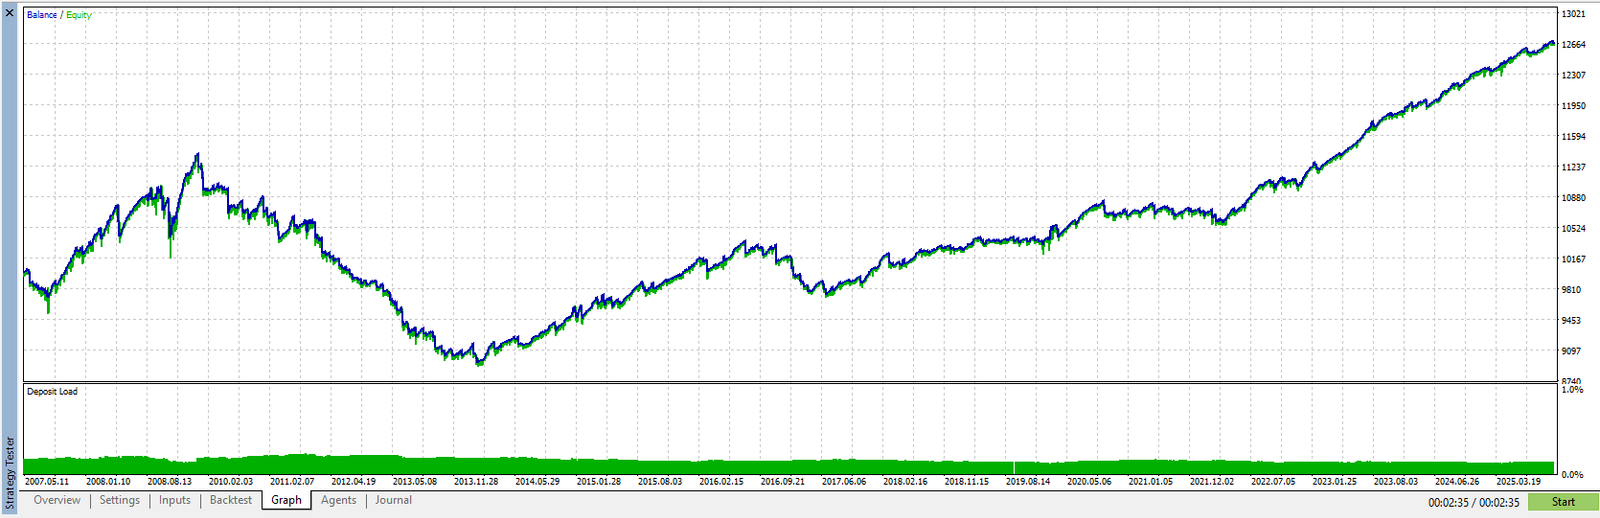1600x518 pixels.
Task: Click the 11950 axis value
Action: [1573, 106]
